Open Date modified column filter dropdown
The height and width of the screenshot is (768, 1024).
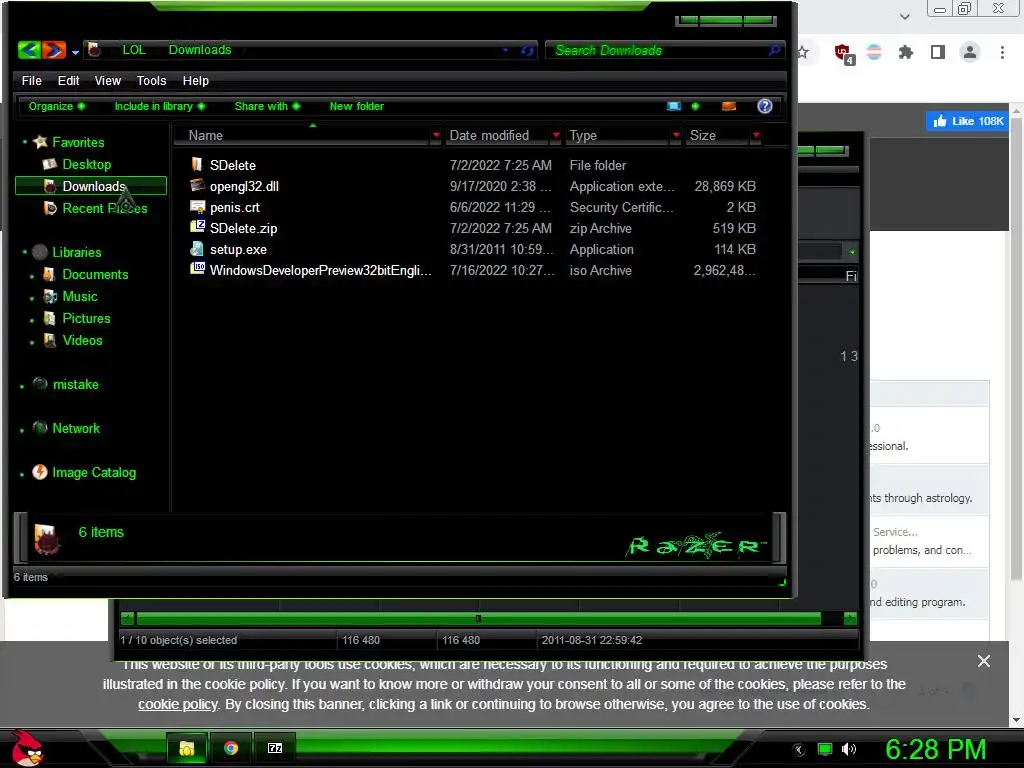[556, 135]
